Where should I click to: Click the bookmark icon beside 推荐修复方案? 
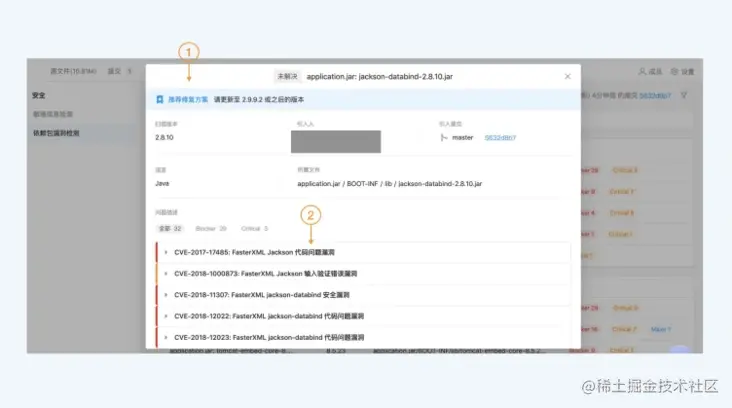[x=160, y=99]
